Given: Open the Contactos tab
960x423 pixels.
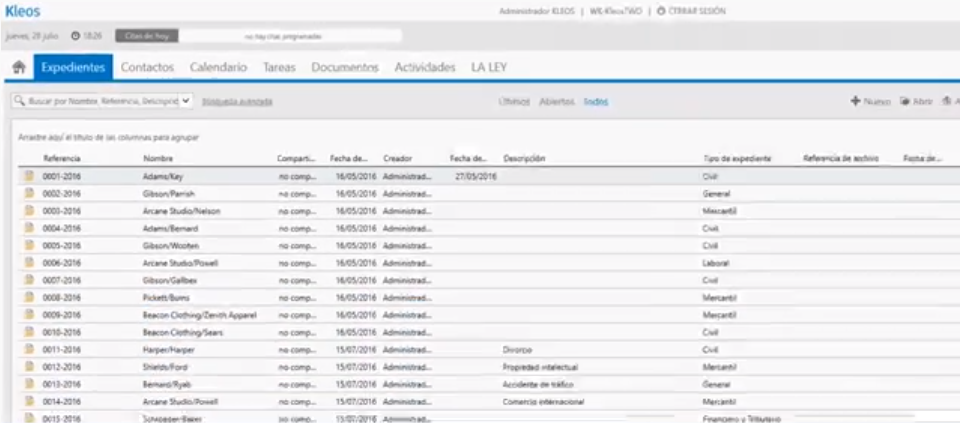Looking at the screenshot, I should click(x=148, y=68).
